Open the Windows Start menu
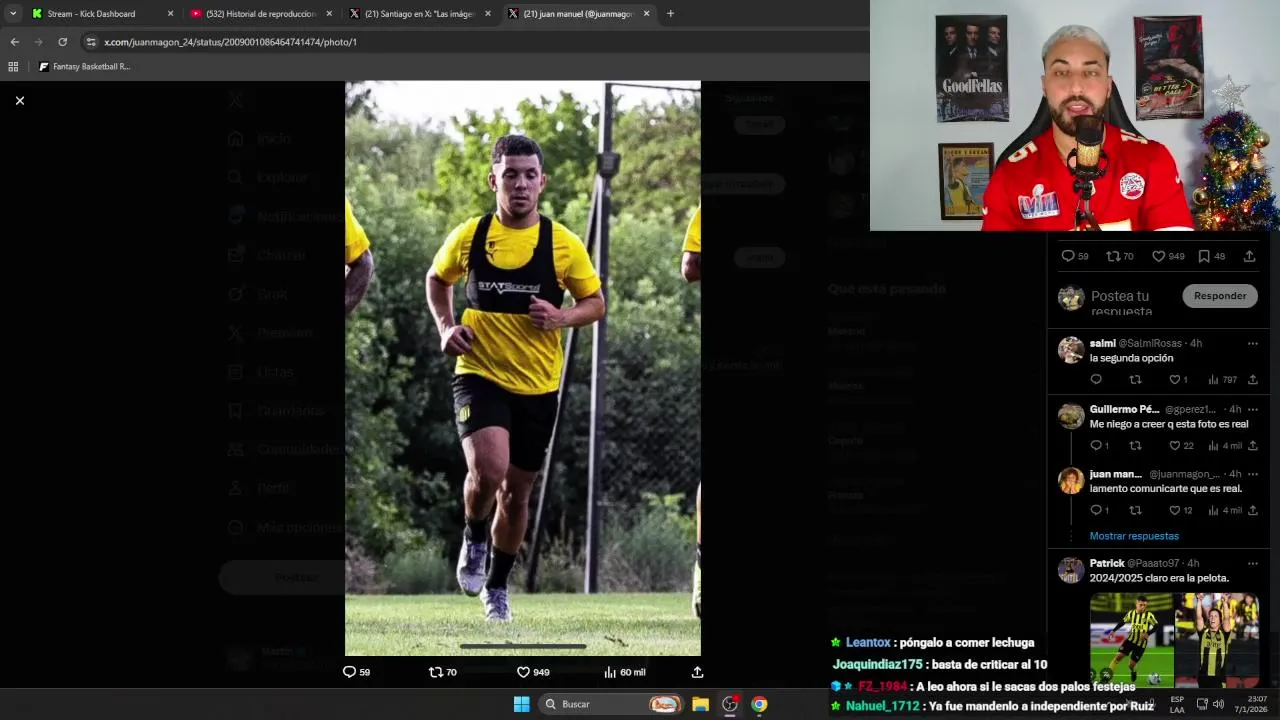Image resolution: width=1280 pixels, height=720 pixels. click(521, 704)
